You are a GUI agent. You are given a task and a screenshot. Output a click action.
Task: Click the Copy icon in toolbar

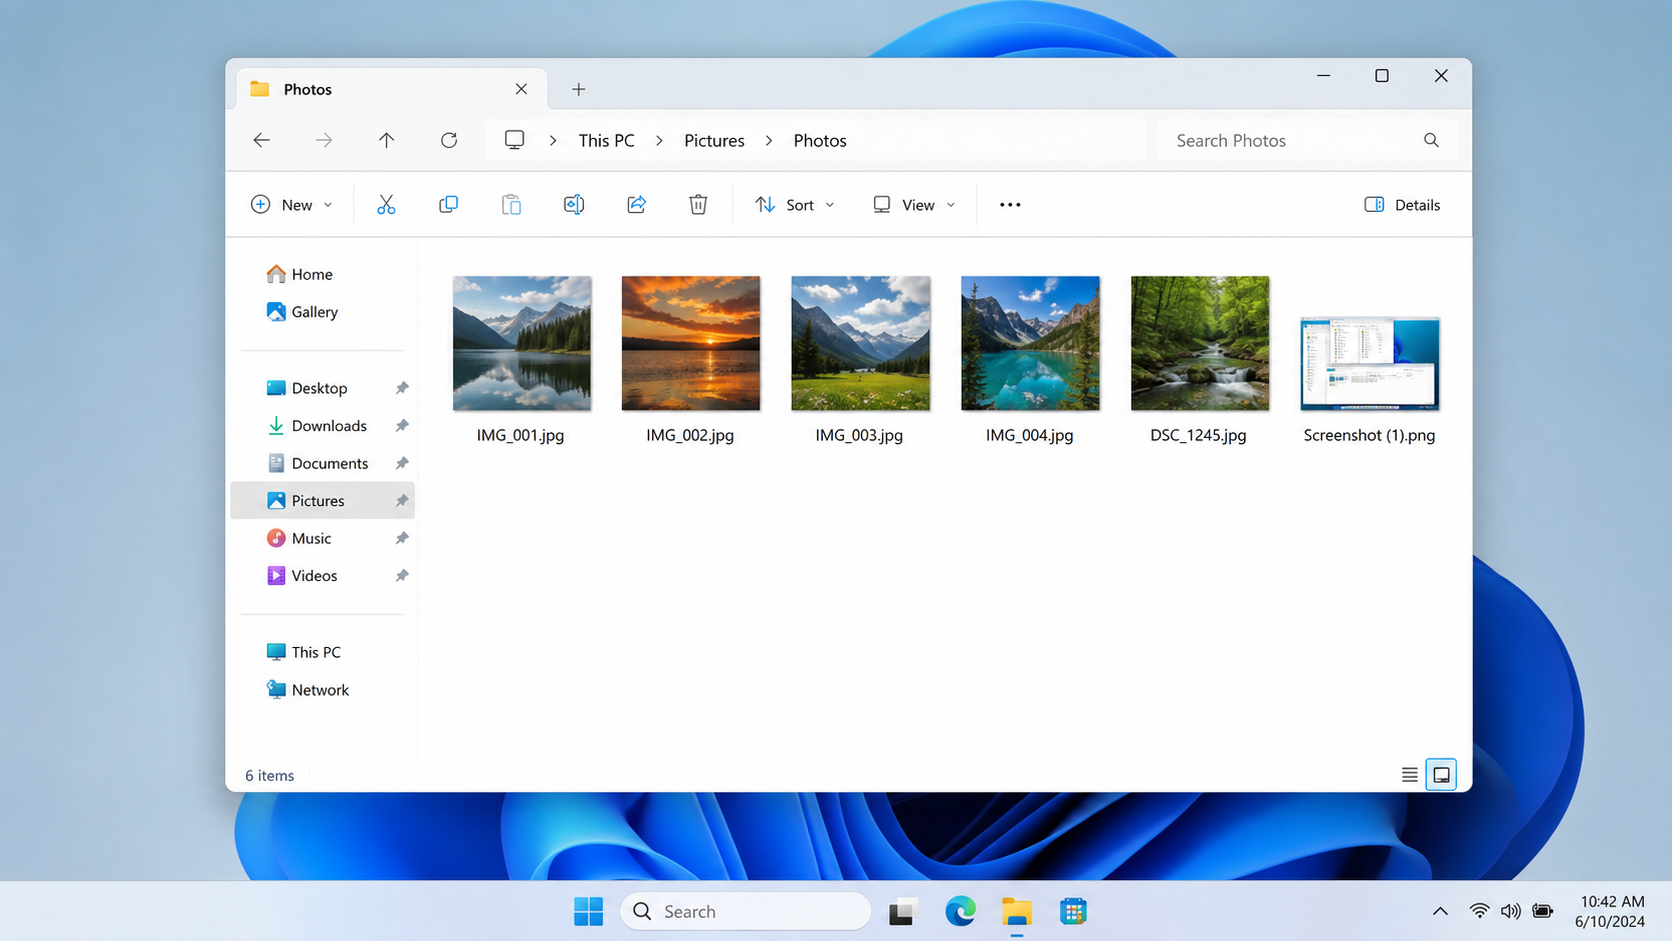(x=448, y=204)
